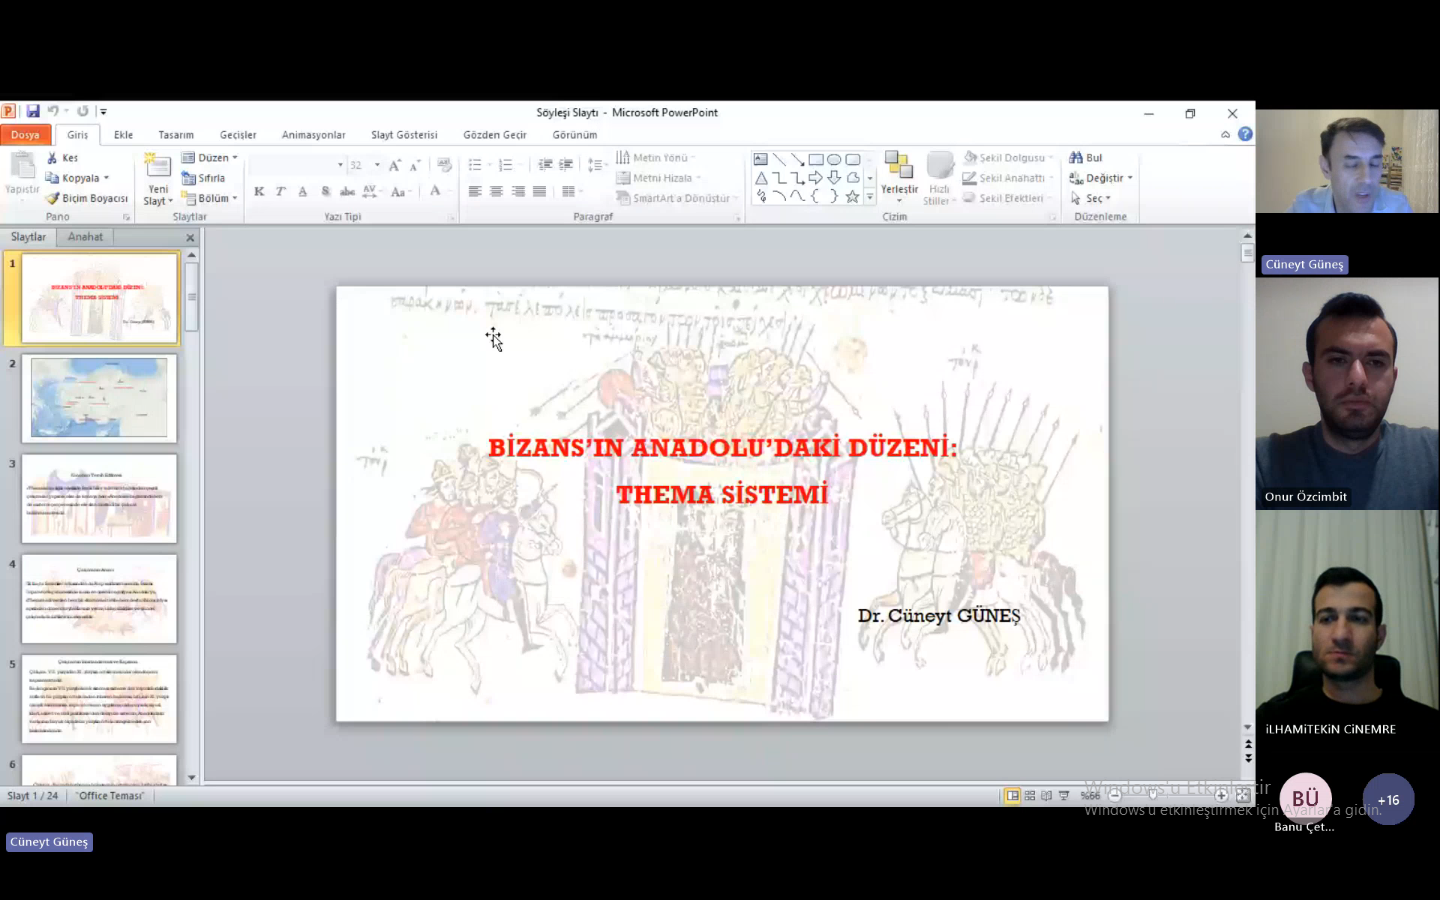Toggle bold (K) formatting
1440x900 pixels.
(x=259, y=191)
